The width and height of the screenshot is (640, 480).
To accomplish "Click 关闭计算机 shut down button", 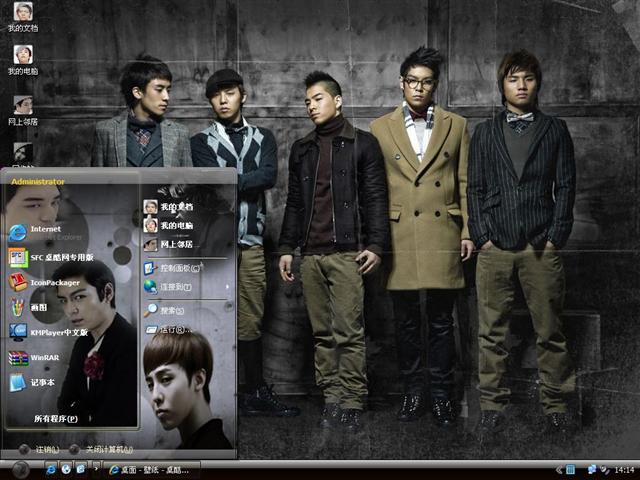I will click(101, 449).
